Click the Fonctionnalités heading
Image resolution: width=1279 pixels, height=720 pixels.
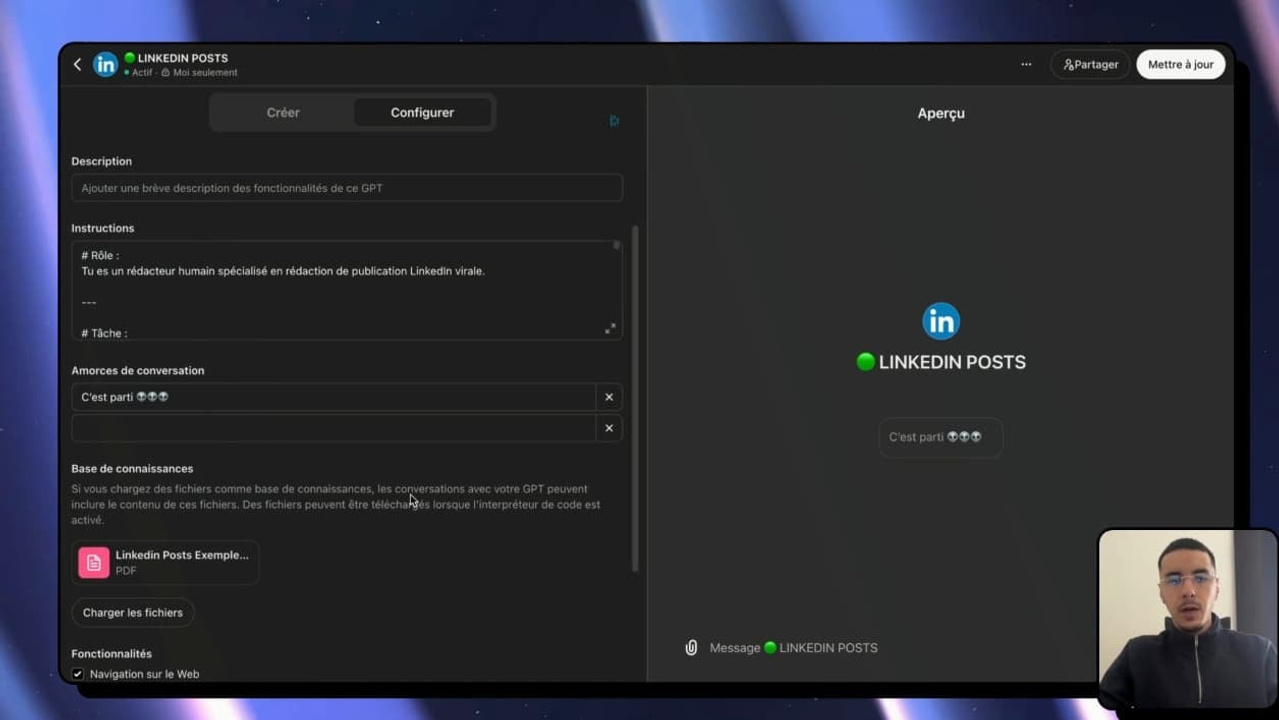click(112, 653)
